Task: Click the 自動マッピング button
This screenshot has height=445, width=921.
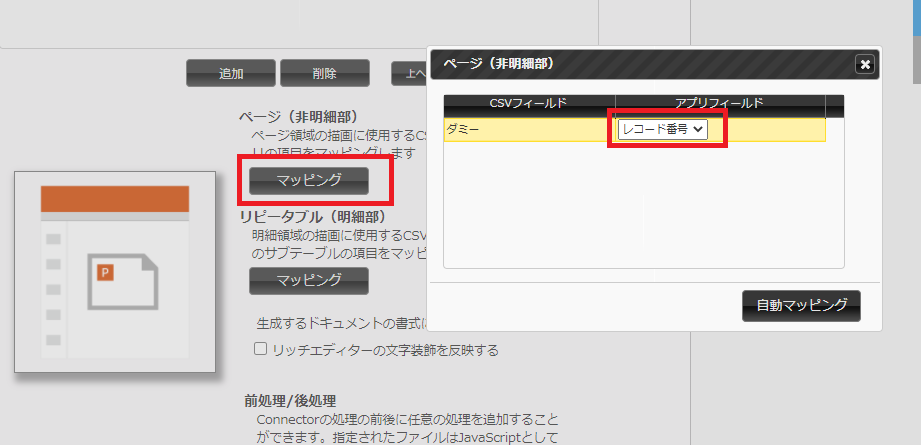Action: coord(801,305)
